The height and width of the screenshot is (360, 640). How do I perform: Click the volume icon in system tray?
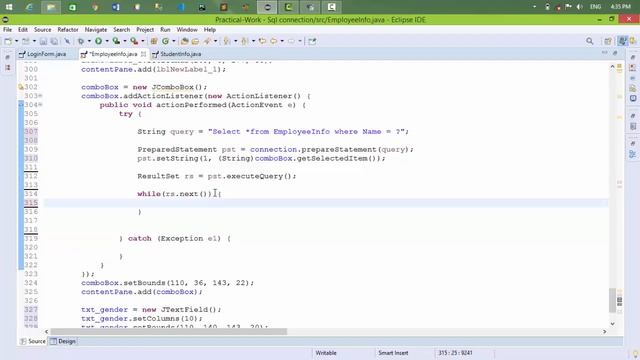(580, 7)
